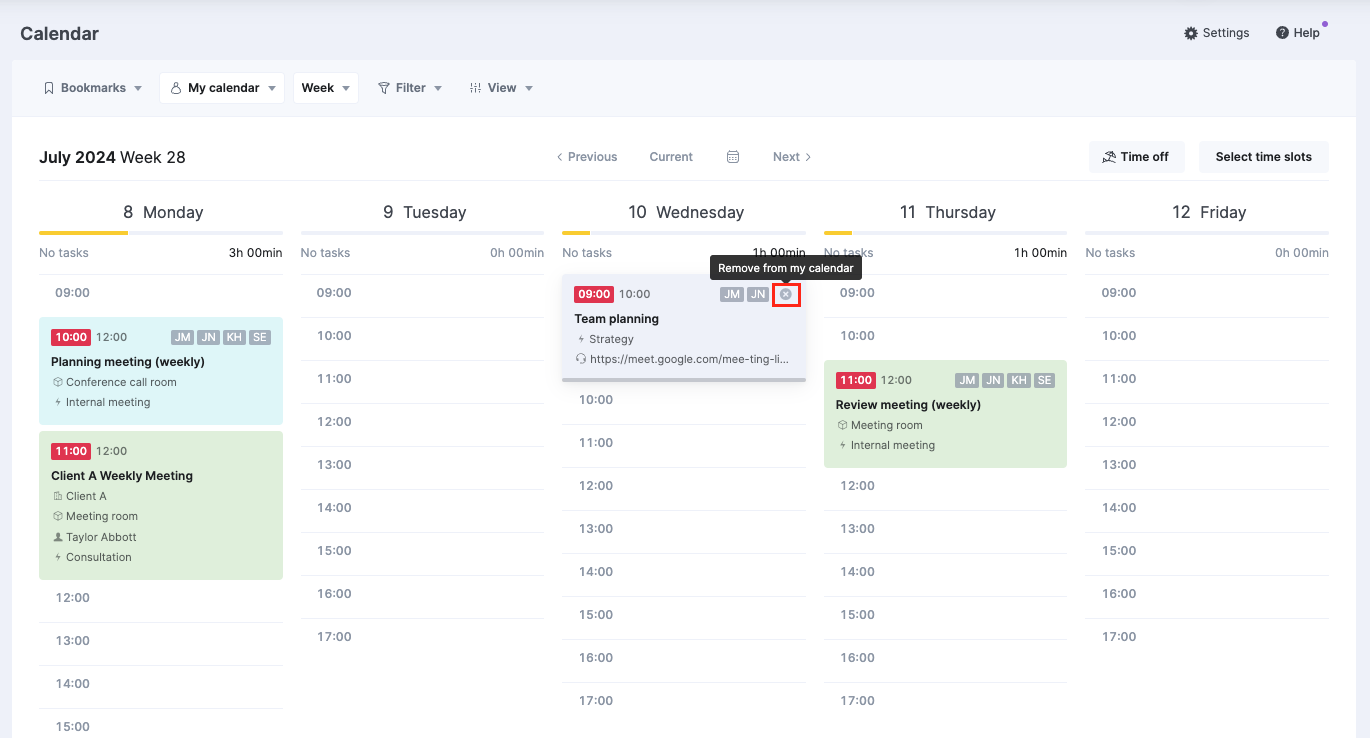Go to Next week
Screen dimensions: 1370x738
[x=791, y=157]
